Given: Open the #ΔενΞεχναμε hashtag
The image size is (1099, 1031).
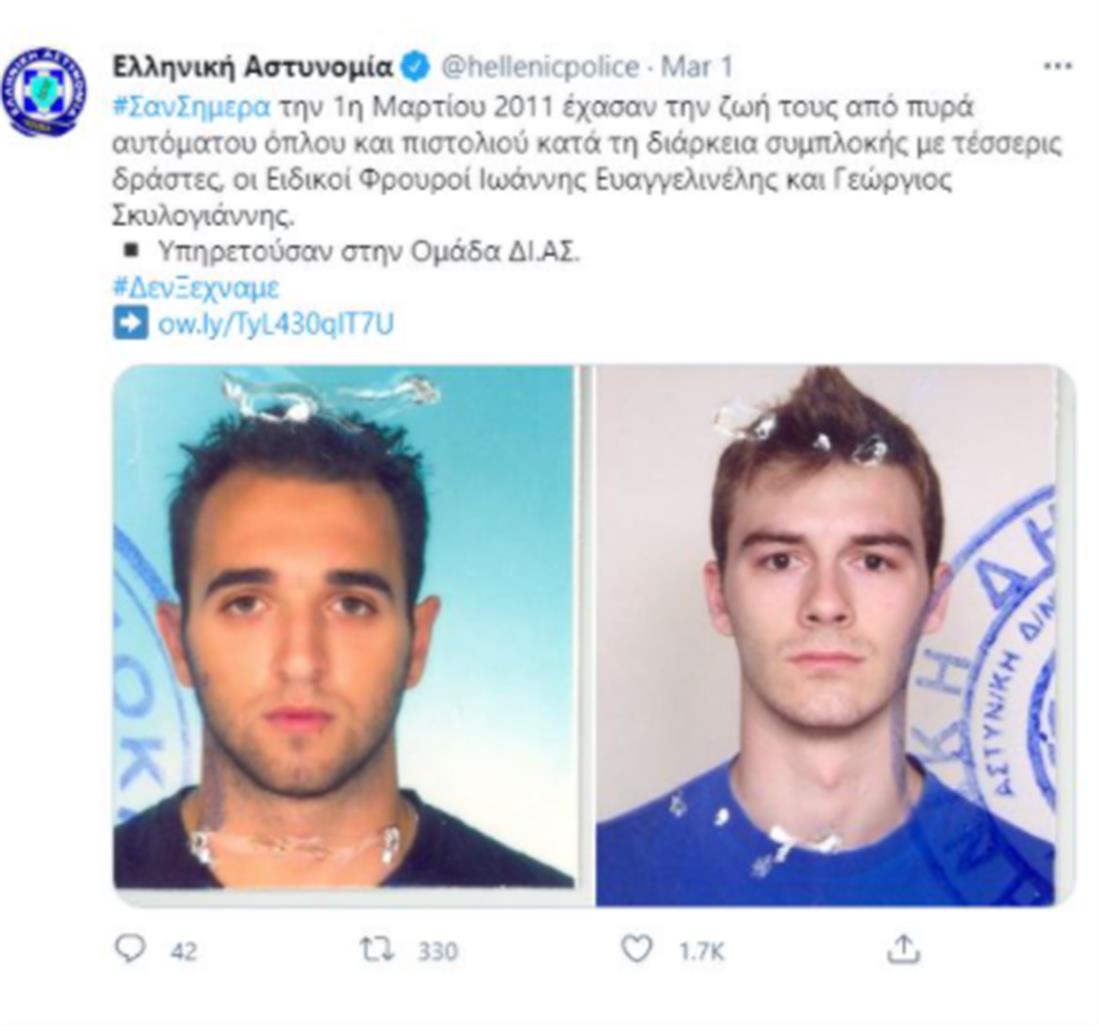Looking at the screenshot, I should coord(196,287).
